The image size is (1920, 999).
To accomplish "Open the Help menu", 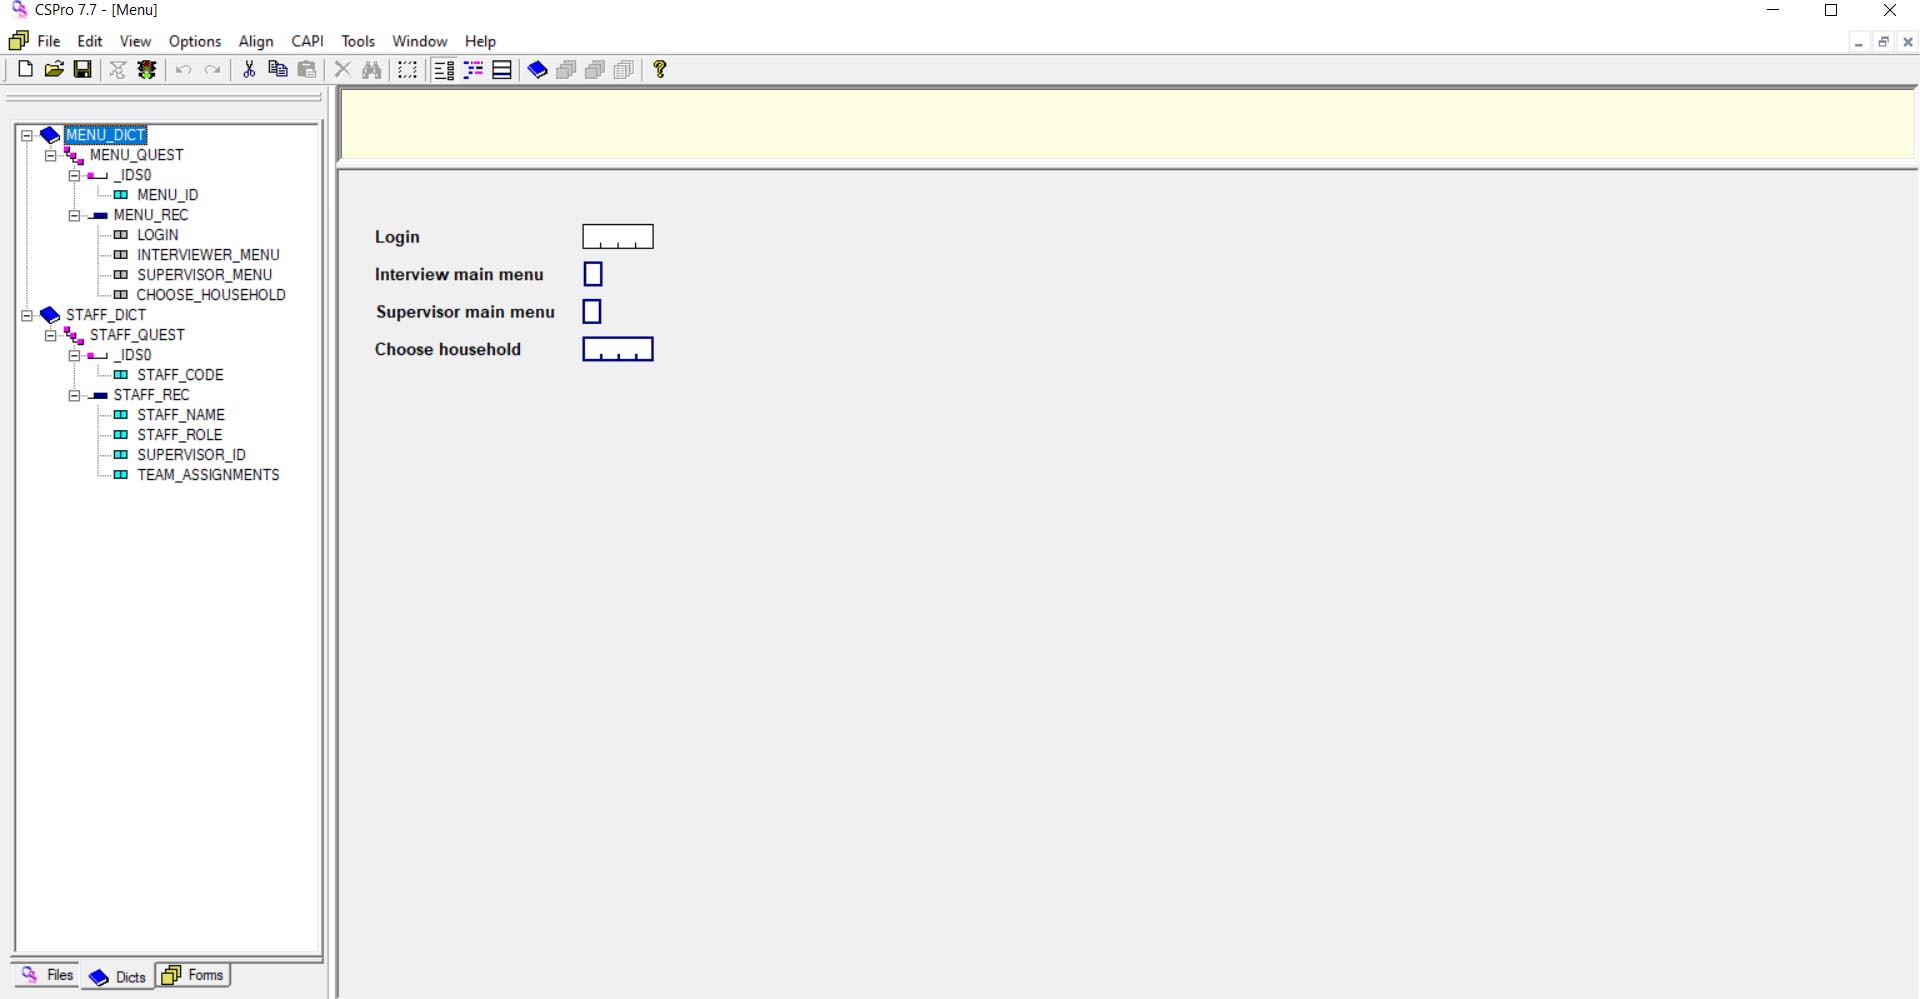I will click(480, 41).
